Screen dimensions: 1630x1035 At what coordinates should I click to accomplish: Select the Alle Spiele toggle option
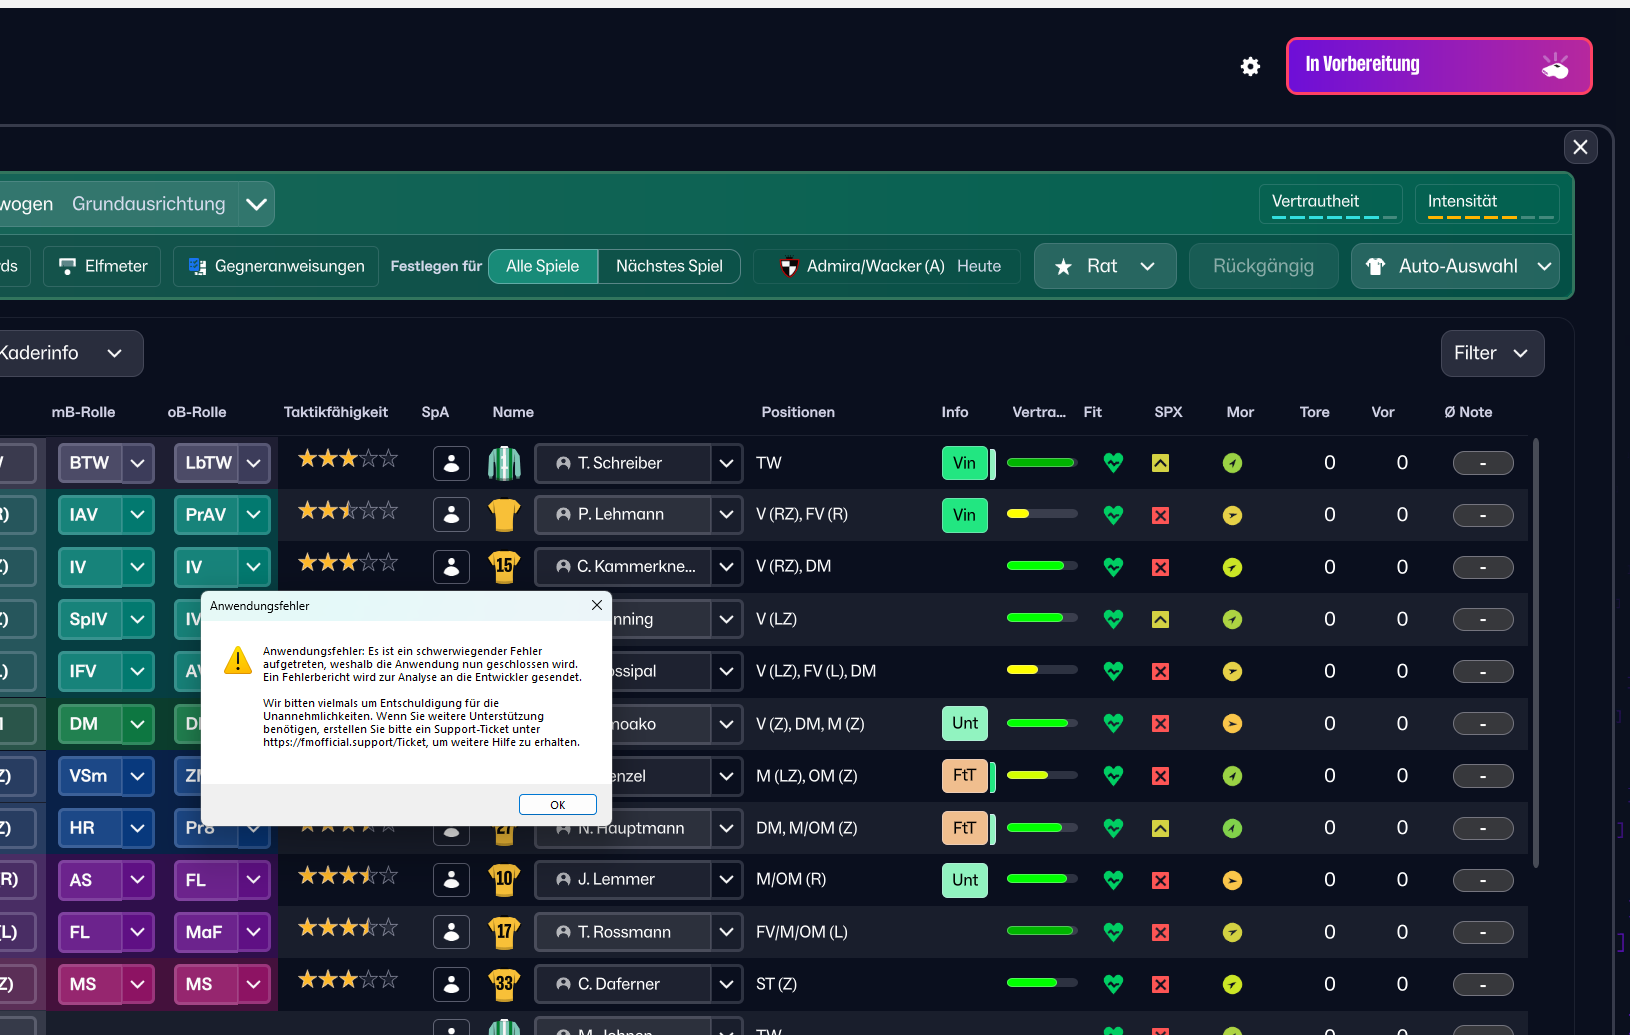[x=542, y=266]
